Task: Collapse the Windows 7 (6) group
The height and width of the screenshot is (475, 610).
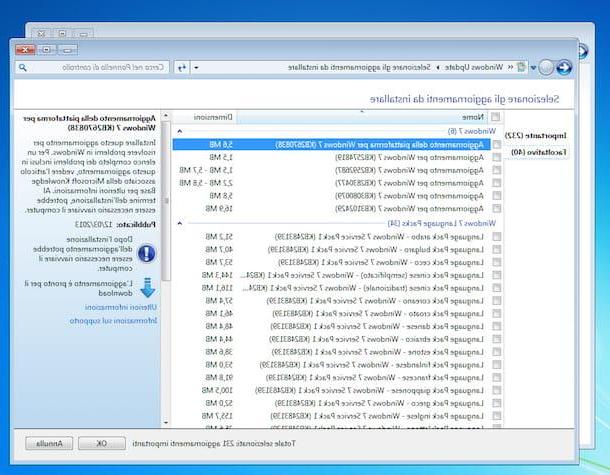Action: pyautogui.click(x=179, y=131)
